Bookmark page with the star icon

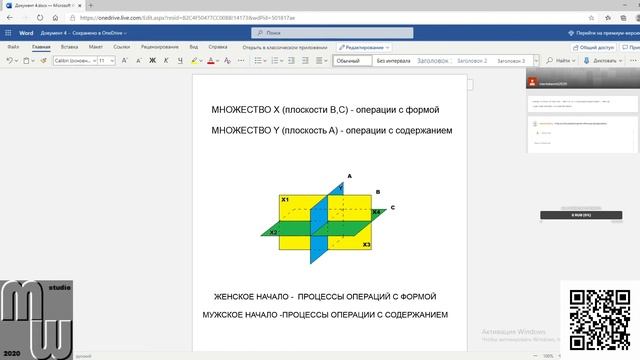[591, 18]
